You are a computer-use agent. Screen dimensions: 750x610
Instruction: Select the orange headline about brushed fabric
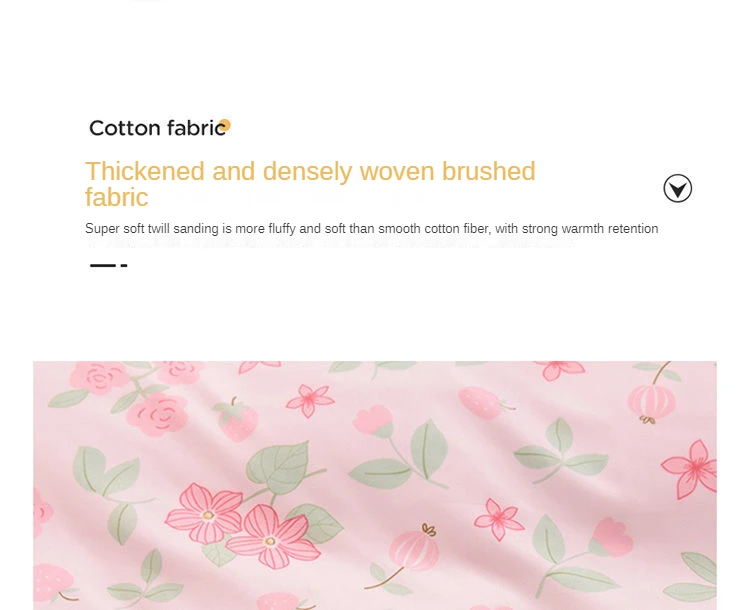tap(310, 184)
